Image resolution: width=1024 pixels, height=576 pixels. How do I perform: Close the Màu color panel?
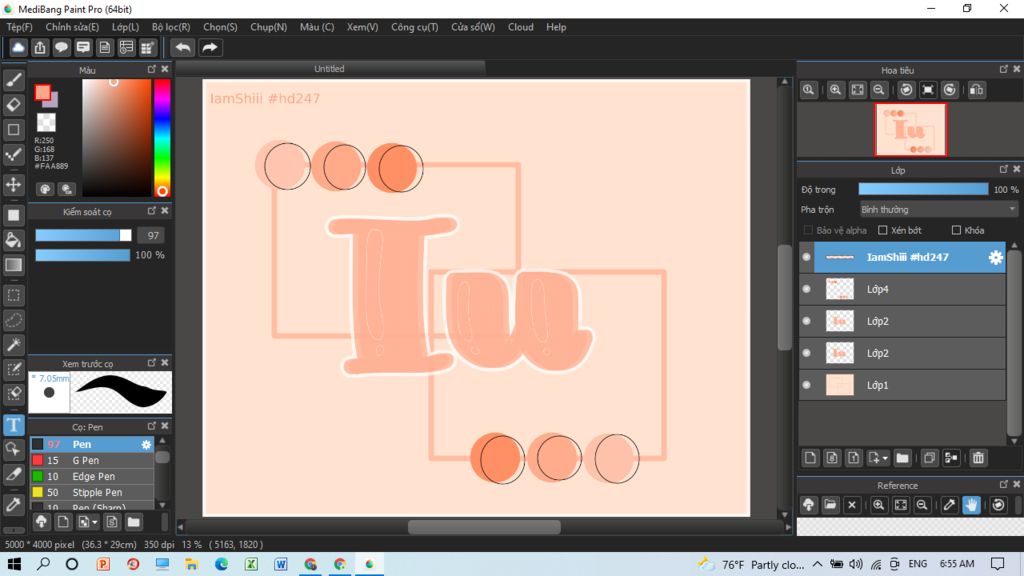tap(165, 69)
